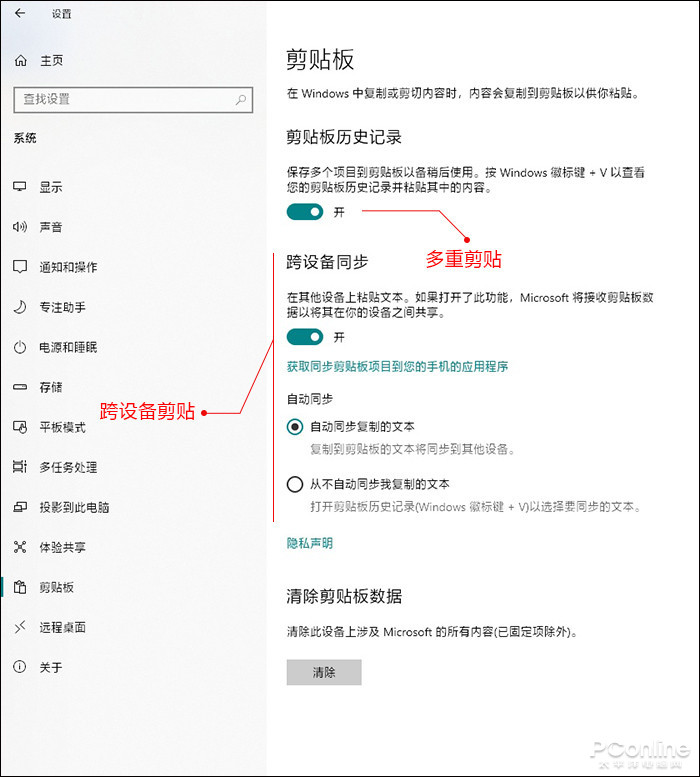The width and height of the screenshot is (700, 777).
Task: Open Sound (声音) speaker icon
Action: 20,227
